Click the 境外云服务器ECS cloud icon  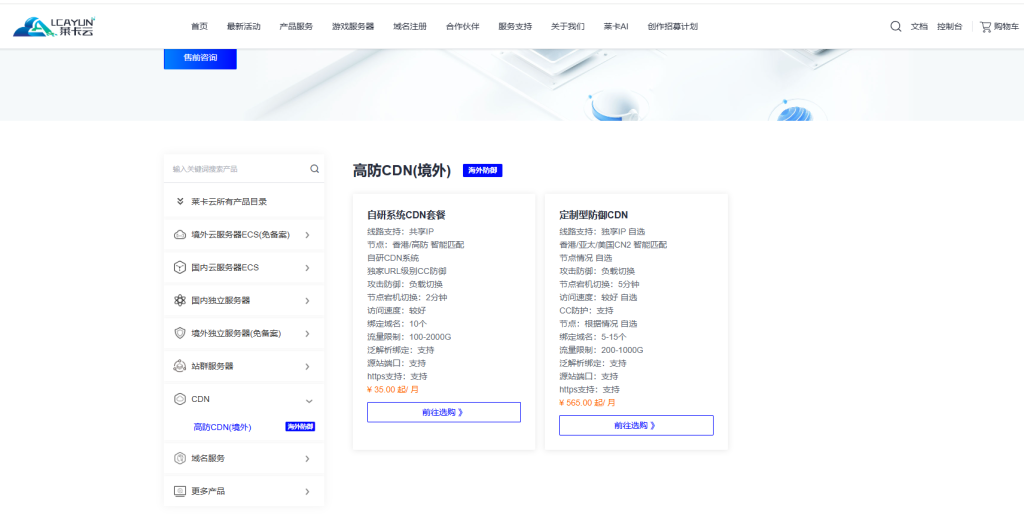tap(180, 235)
